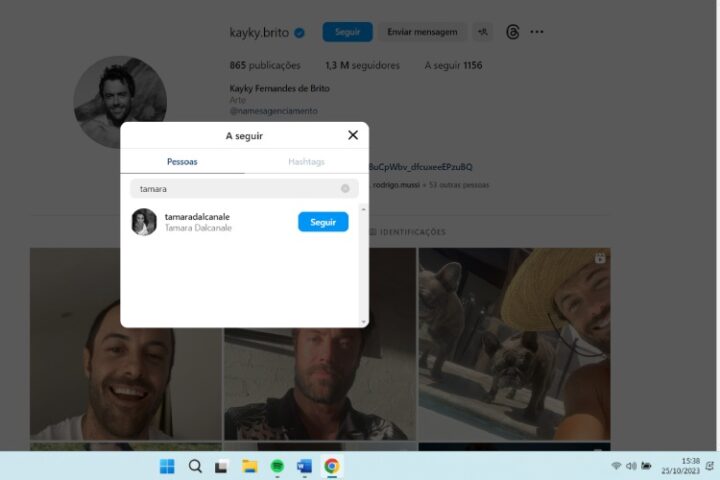Open the three-dots profile options menu
This screenshot has width=720, height=480.
click(x=537, y=32)
